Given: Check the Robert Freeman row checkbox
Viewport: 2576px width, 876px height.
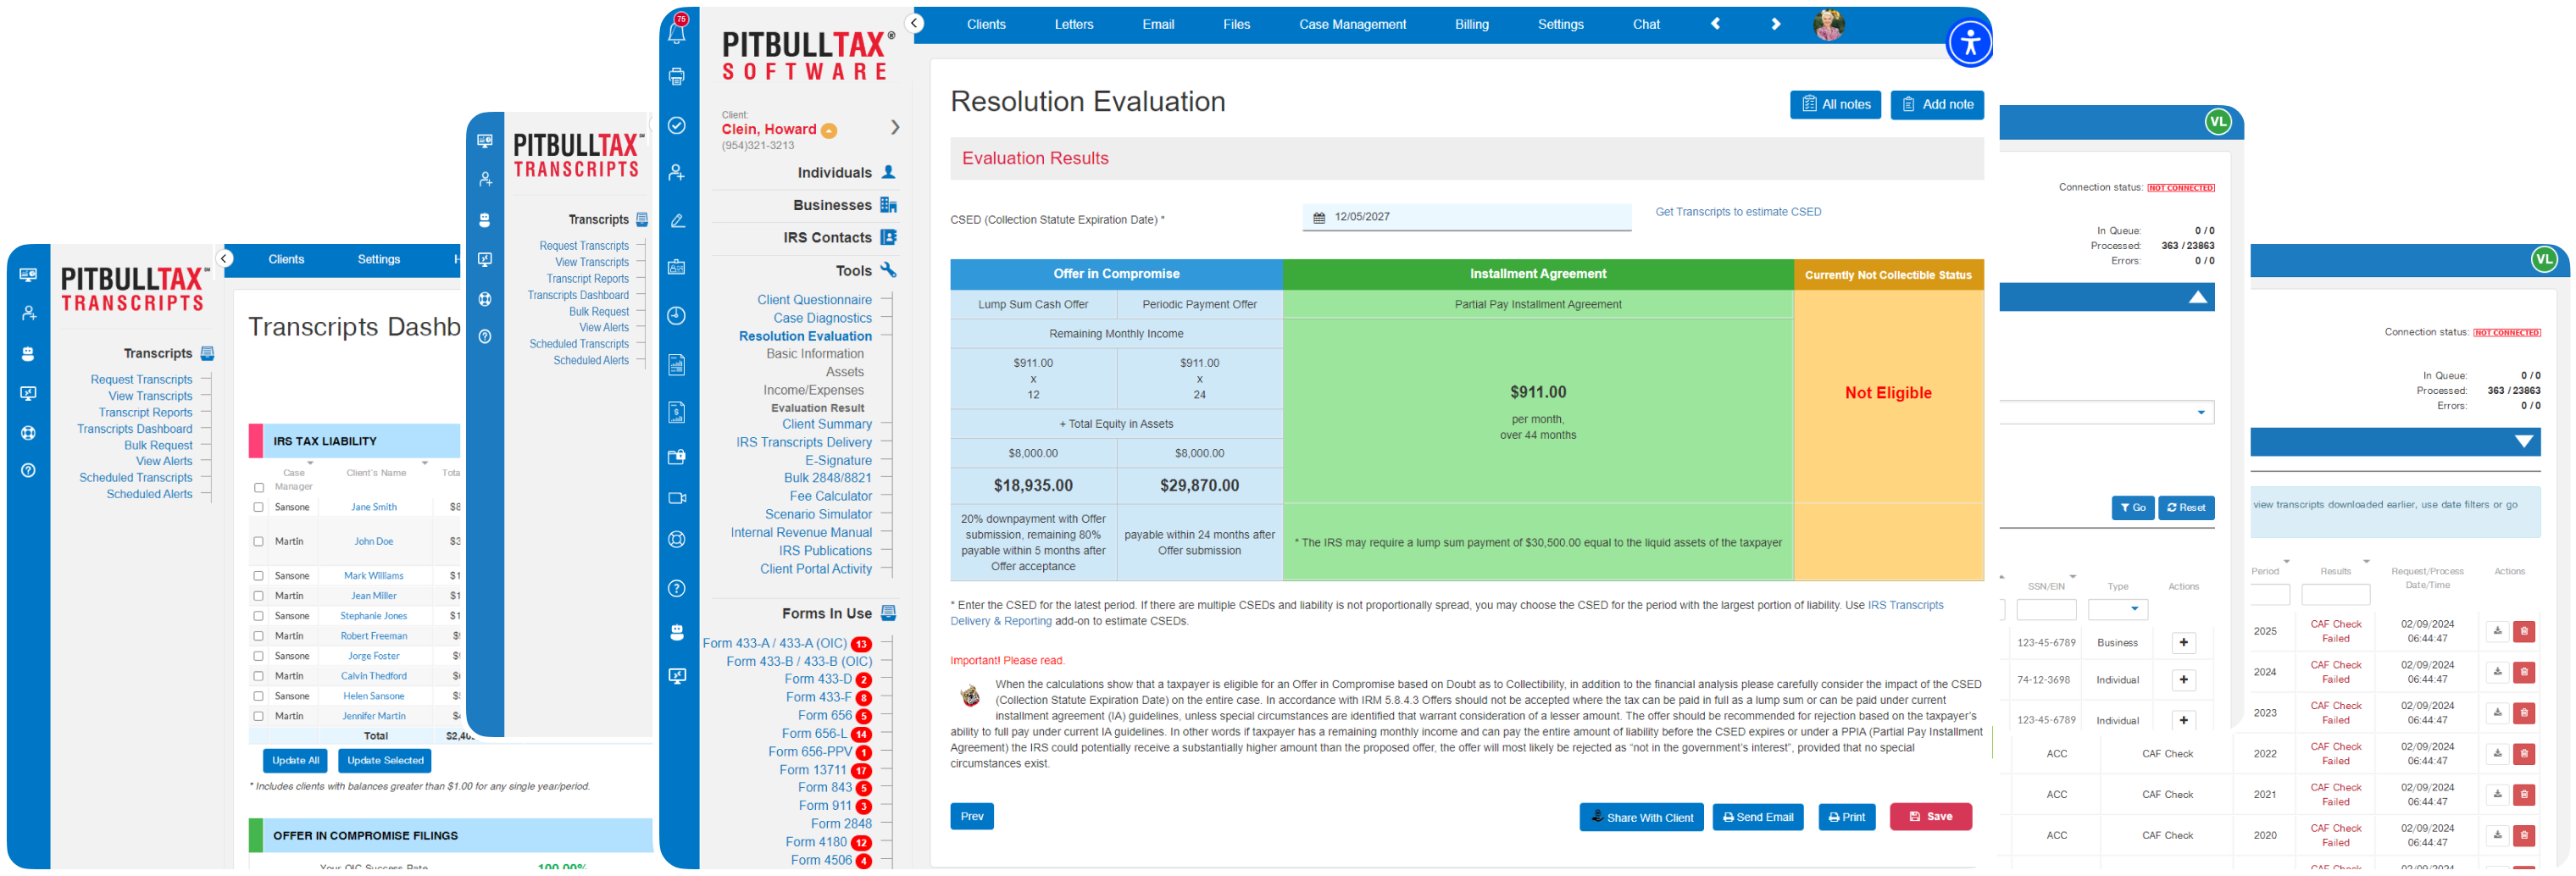Looking at the screenshot, I should (258, 637).
